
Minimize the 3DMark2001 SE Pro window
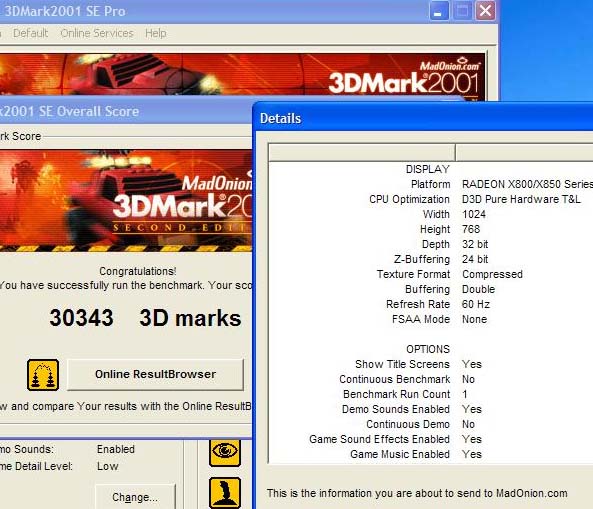(439, 11)
